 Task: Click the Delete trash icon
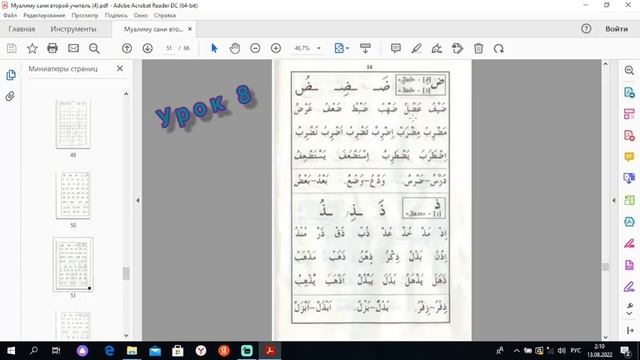(478, 48)
